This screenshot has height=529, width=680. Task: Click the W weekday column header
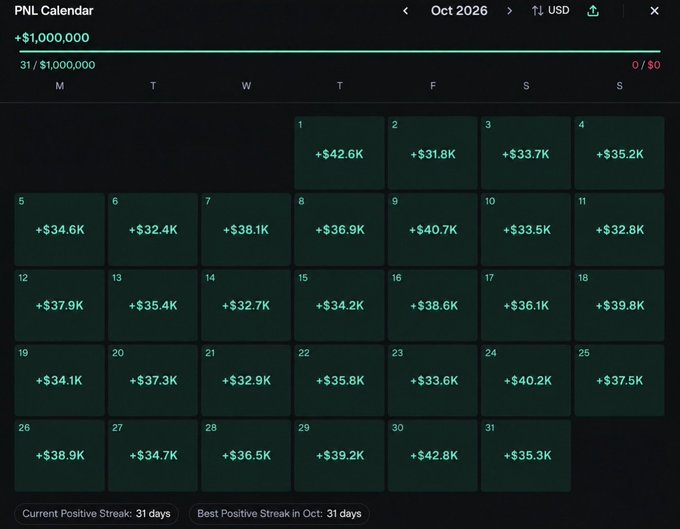pyautogui.click(x=246, y=86)
